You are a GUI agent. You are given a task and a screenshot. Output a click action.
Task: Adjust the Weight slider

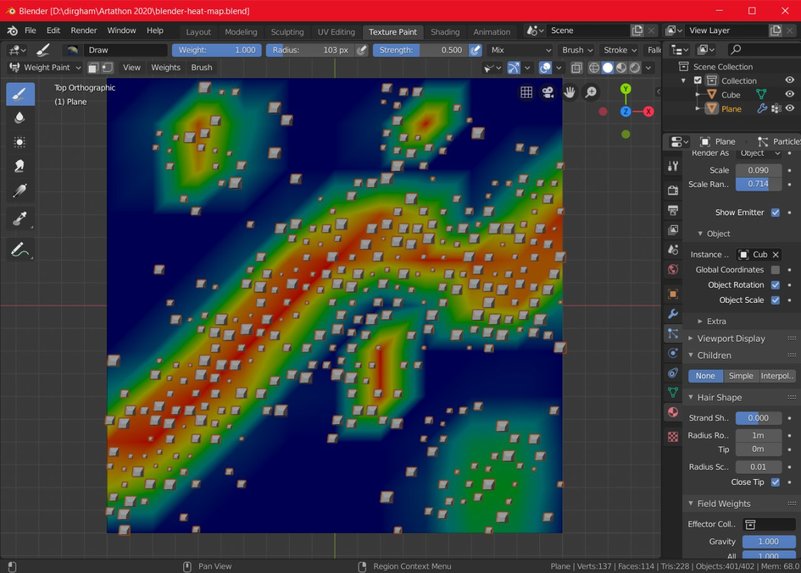click(217, 50)
